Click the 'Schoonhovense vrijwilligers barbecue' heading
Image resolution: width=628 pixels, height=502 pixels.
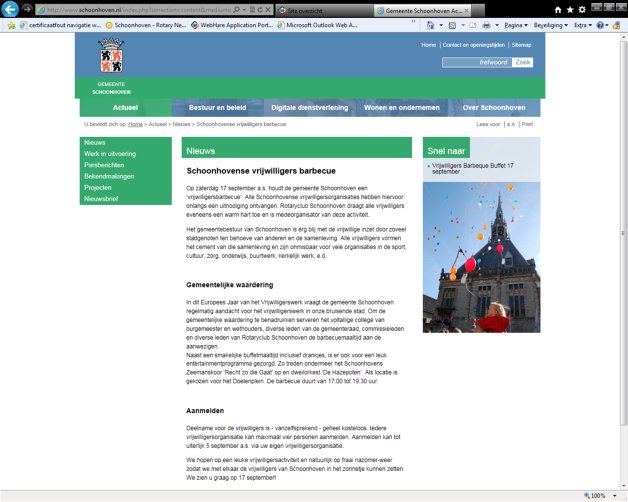pyautogui.click(x=261, y=171)
